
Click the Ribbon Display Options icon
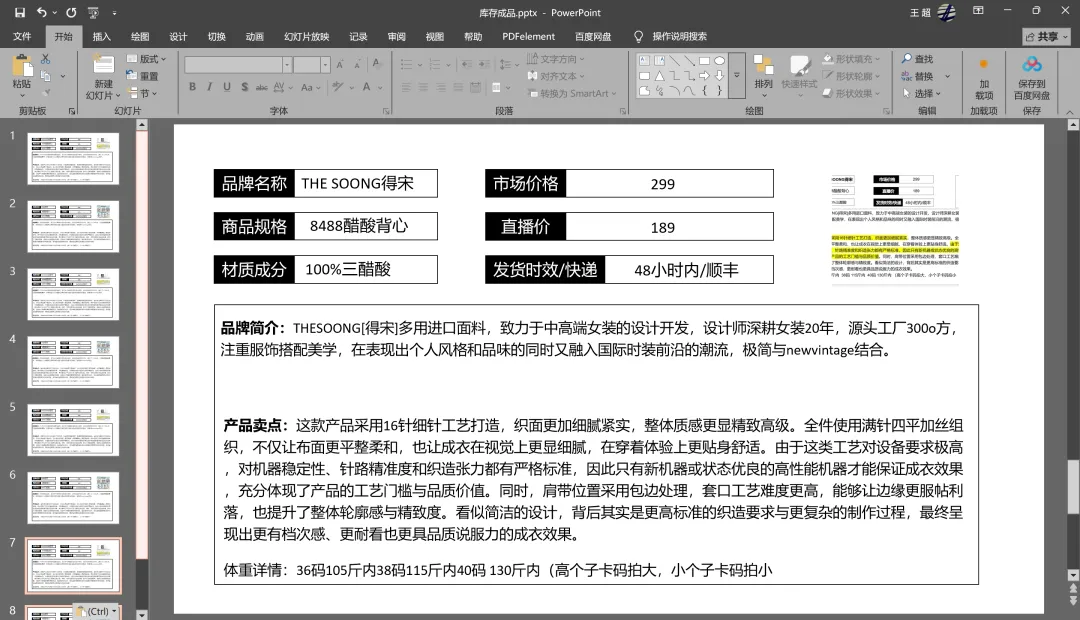tap(978, 12)
